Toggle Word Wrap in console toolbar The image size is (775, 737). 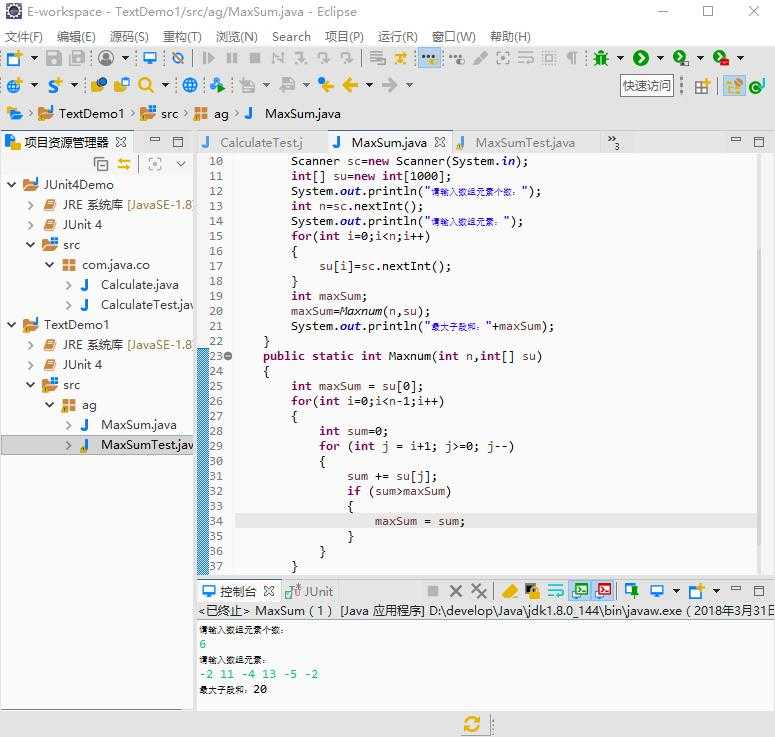pyautogui.click(x=556, y=591)
